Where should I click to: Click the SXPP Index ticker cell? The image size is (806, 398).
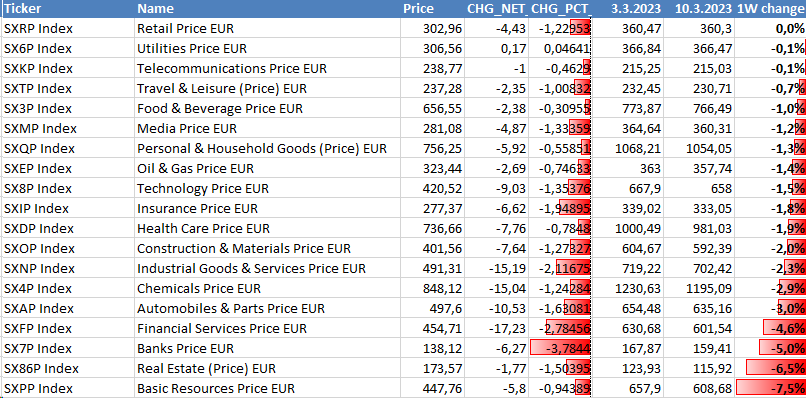point(67,388)
